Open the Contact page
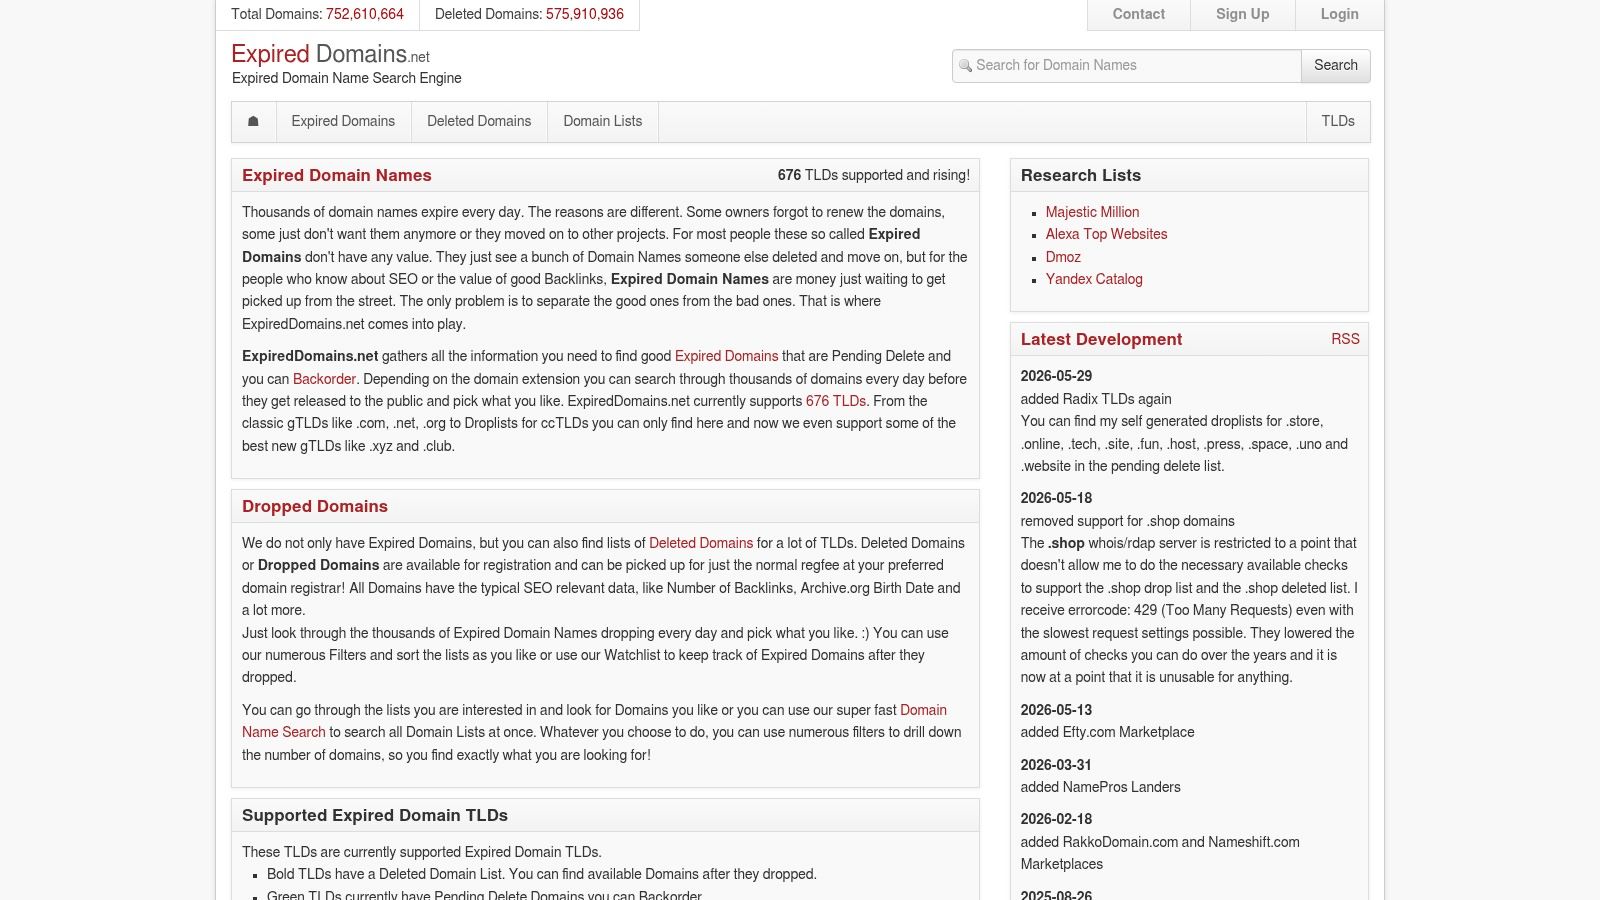 point(1139,15)
